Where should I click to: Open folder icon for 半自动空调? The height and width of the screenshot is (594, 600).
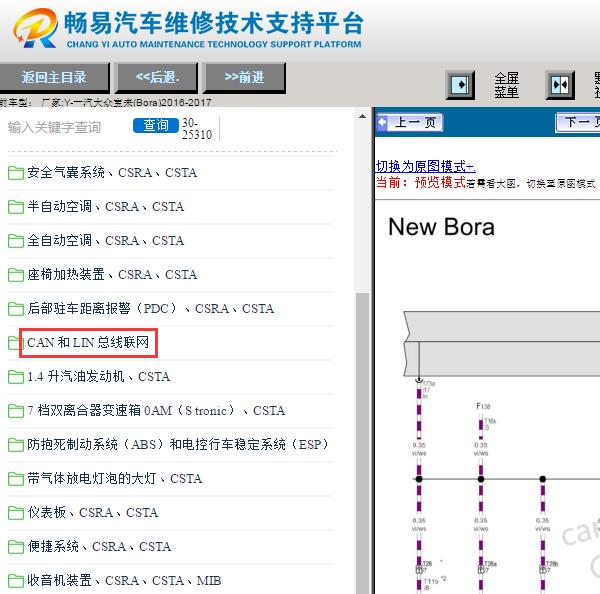(16, 207)
